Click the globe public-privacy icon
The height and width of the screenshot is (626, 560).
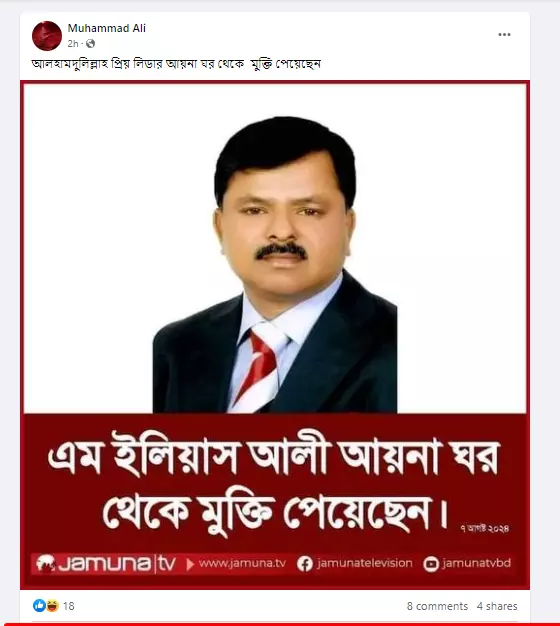91,44
